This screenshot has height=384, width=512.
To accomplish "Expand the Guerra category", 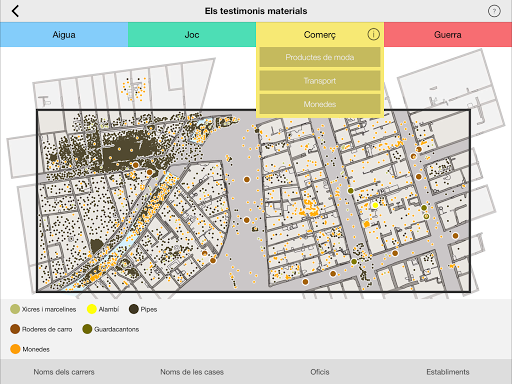I will coord(448,35).
